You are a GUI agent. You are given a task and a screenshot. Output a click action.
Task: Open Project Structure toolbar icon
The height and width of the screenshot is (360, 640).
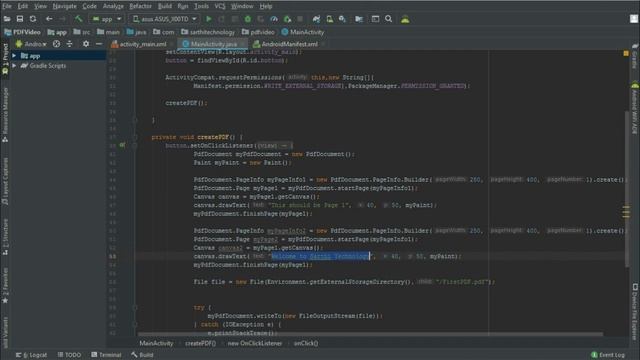(359, 19)
